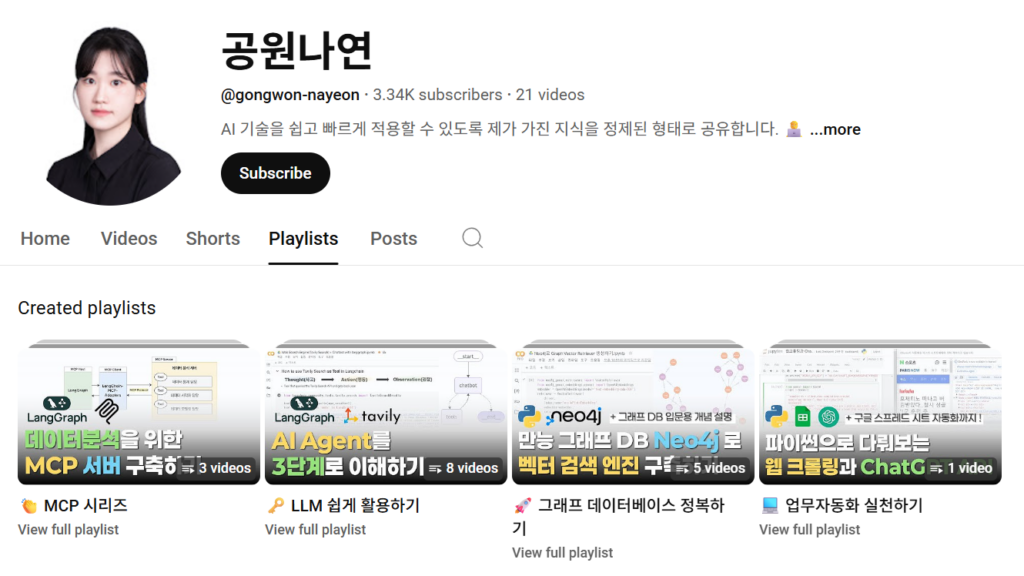This screenshot has width=1024, height=576.
Task: Go to the channel Home tab
Action: pyautogui.click(x=45, y=238)
